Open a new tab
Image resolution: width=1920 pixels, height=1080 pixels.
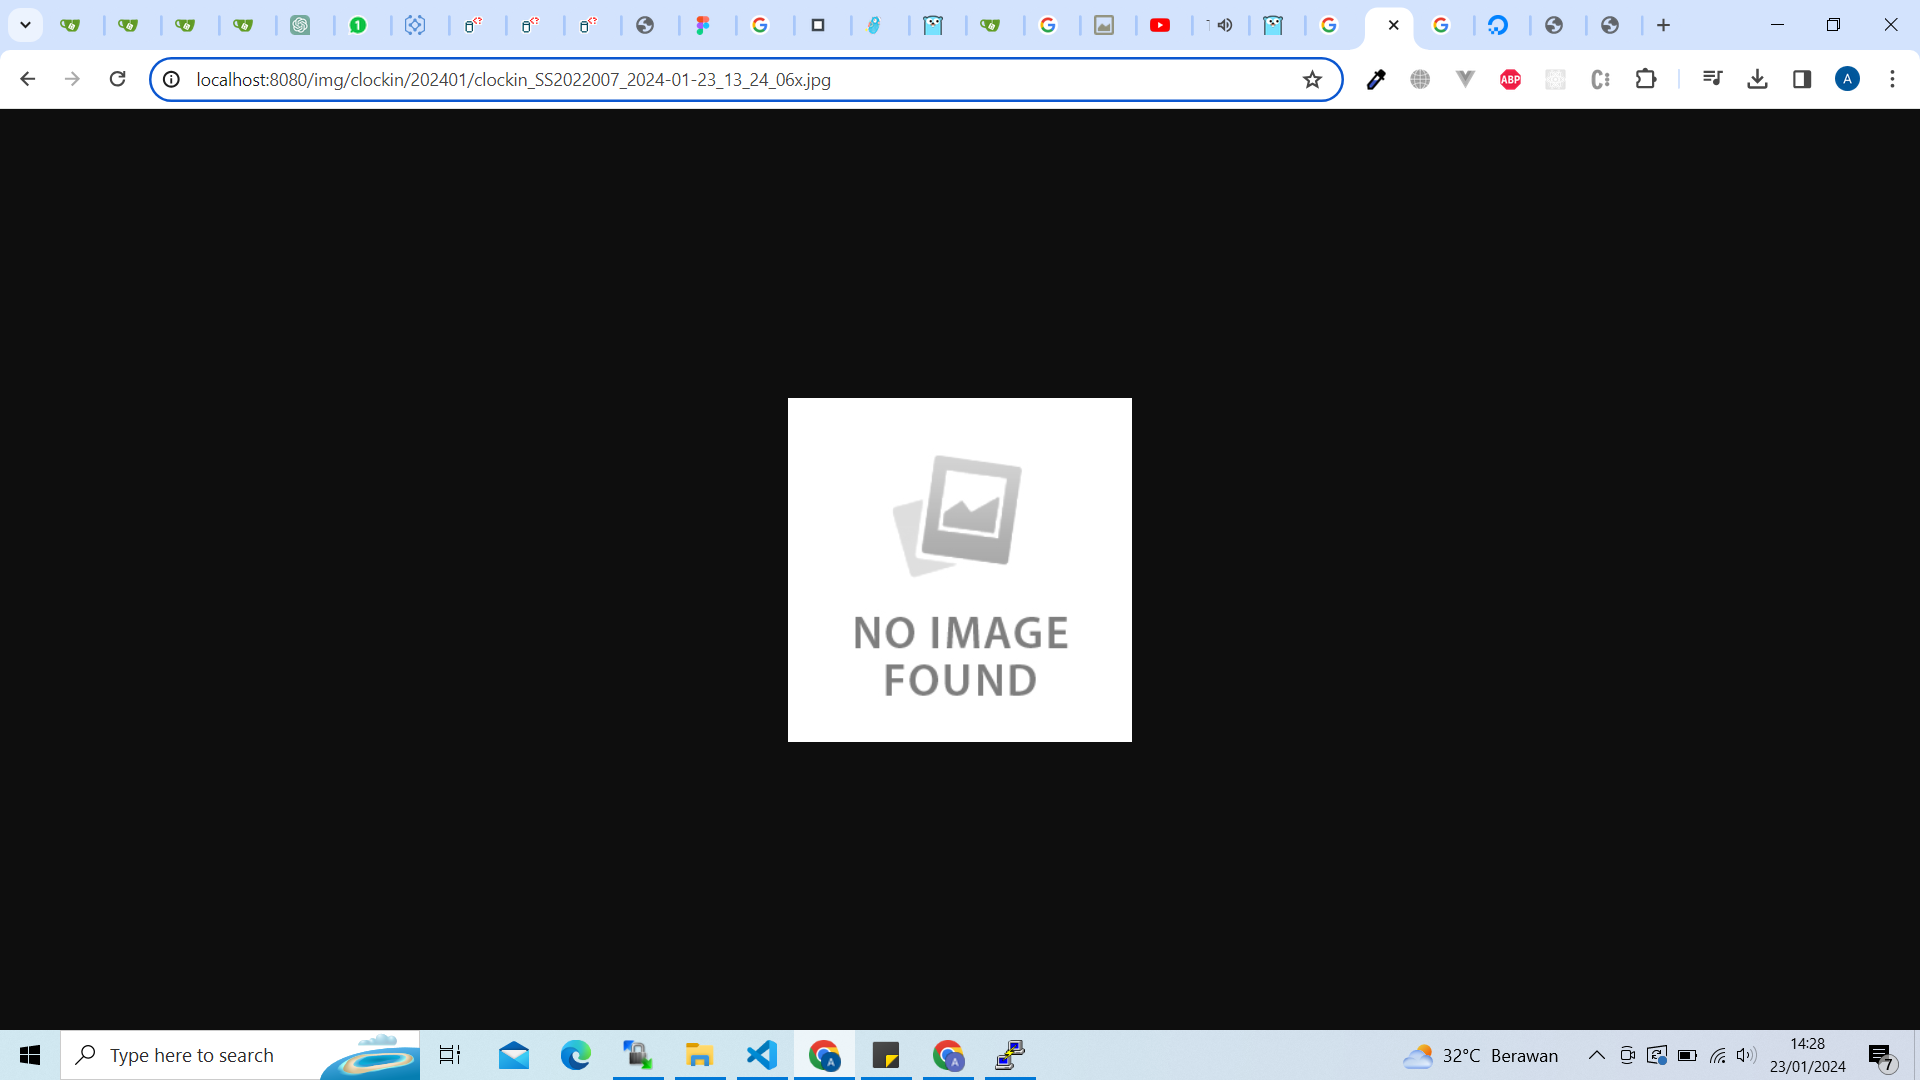[1663, 25]
